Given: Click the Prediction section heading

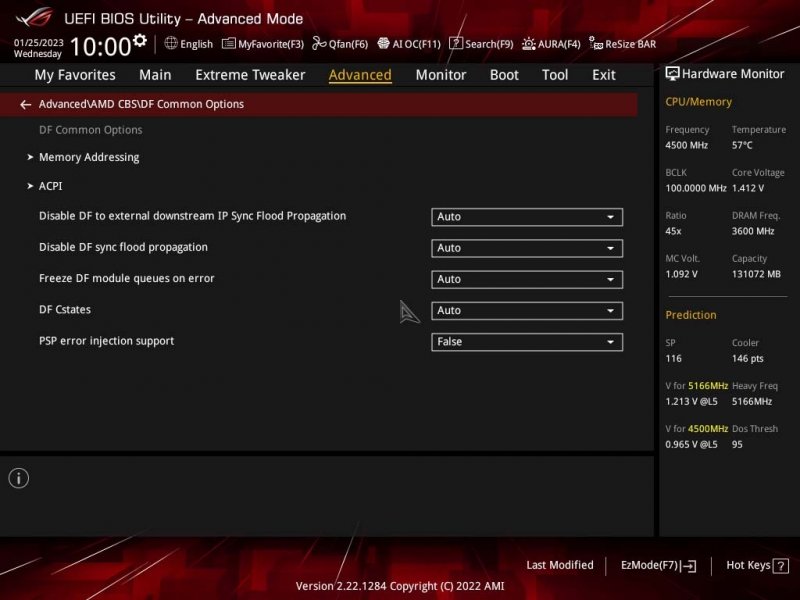Looking at the screenshot, I should click(690, 315).
